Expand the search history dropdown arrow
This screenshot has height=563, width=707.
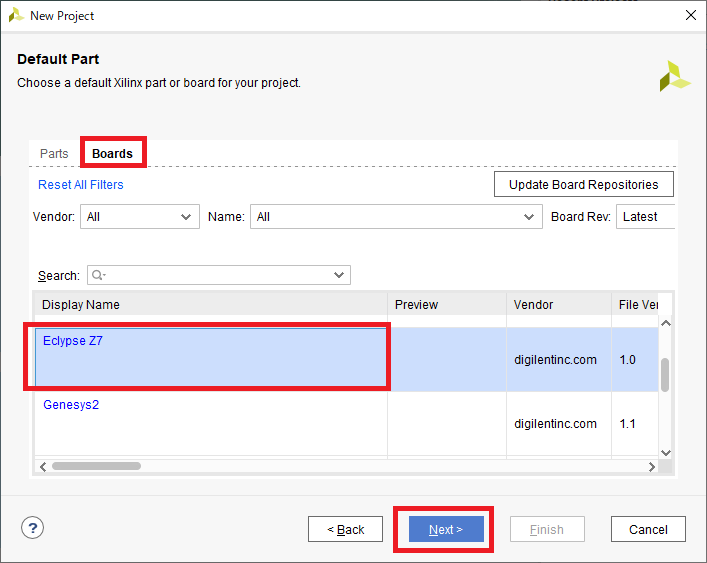point(339,275)
